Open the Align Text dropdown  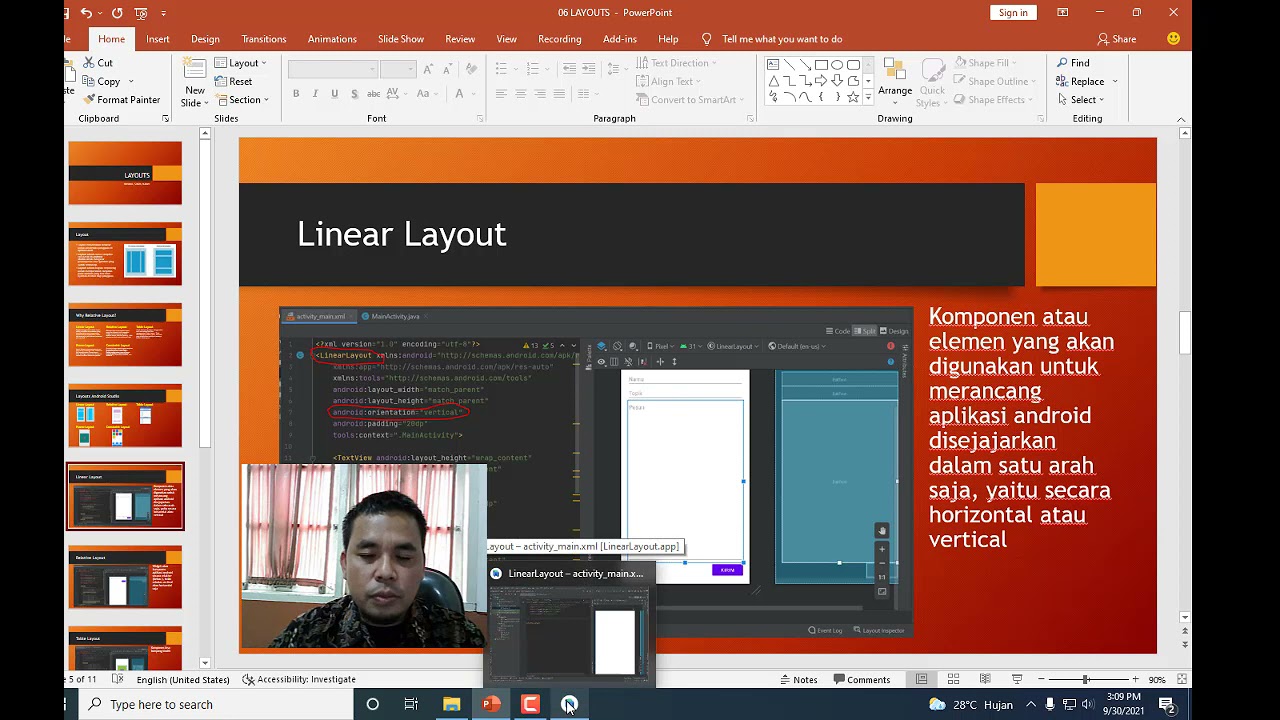(667, 81)
